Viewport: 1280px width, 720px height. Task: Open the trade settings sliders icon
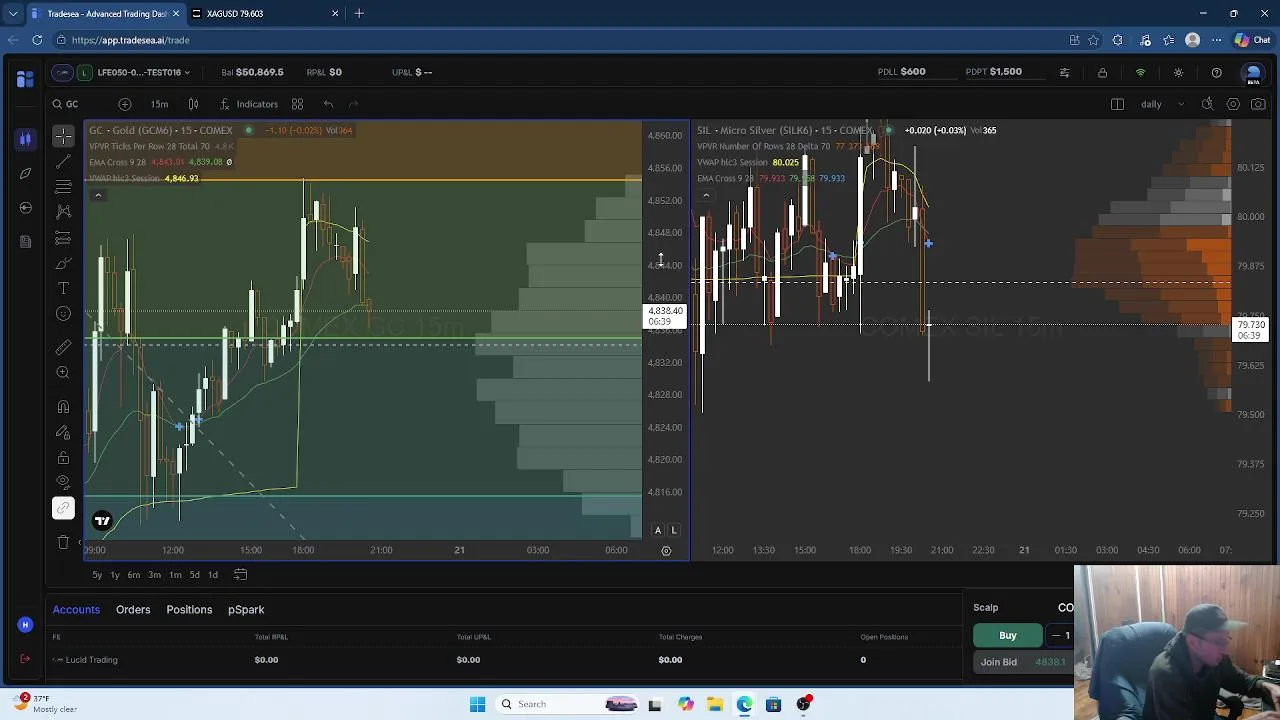tap(1064, 73)
